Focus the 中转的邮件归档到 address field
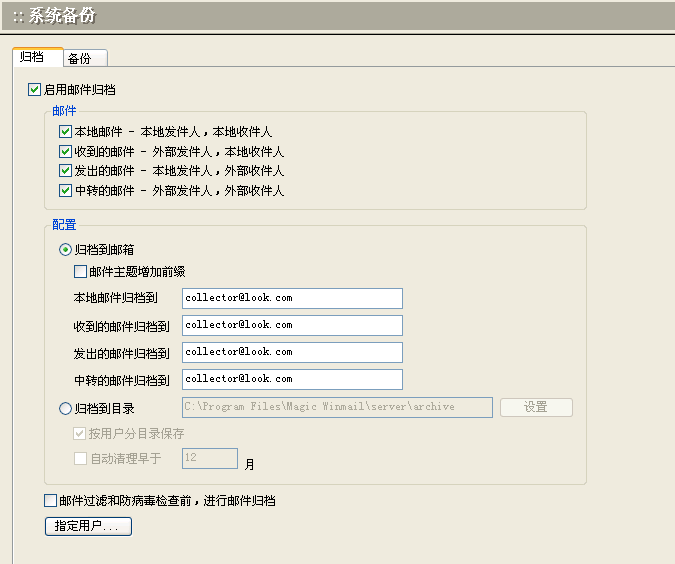Image resolution: width=675 pixels, height=564 pixels. coord(292,379)
